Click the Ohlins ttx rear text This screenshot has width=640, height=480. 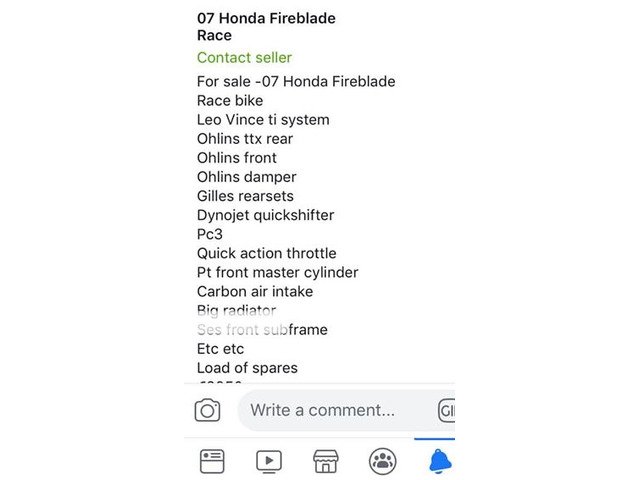245,139
